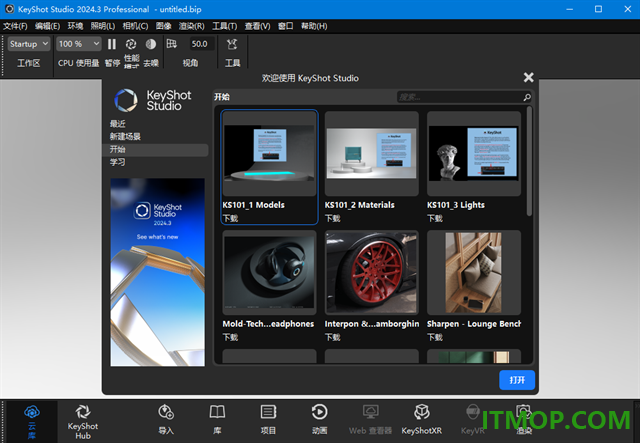Open the Tools (工具) menu in menu bar

tap(224, 26)
